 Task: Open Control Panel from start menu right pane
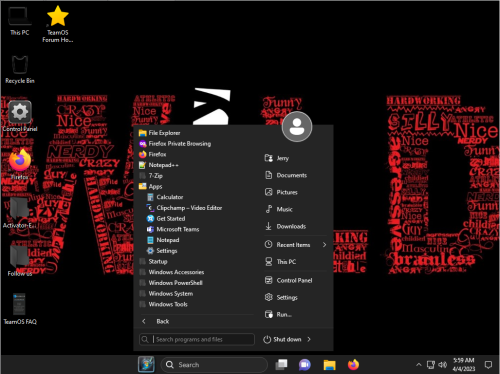288,280
